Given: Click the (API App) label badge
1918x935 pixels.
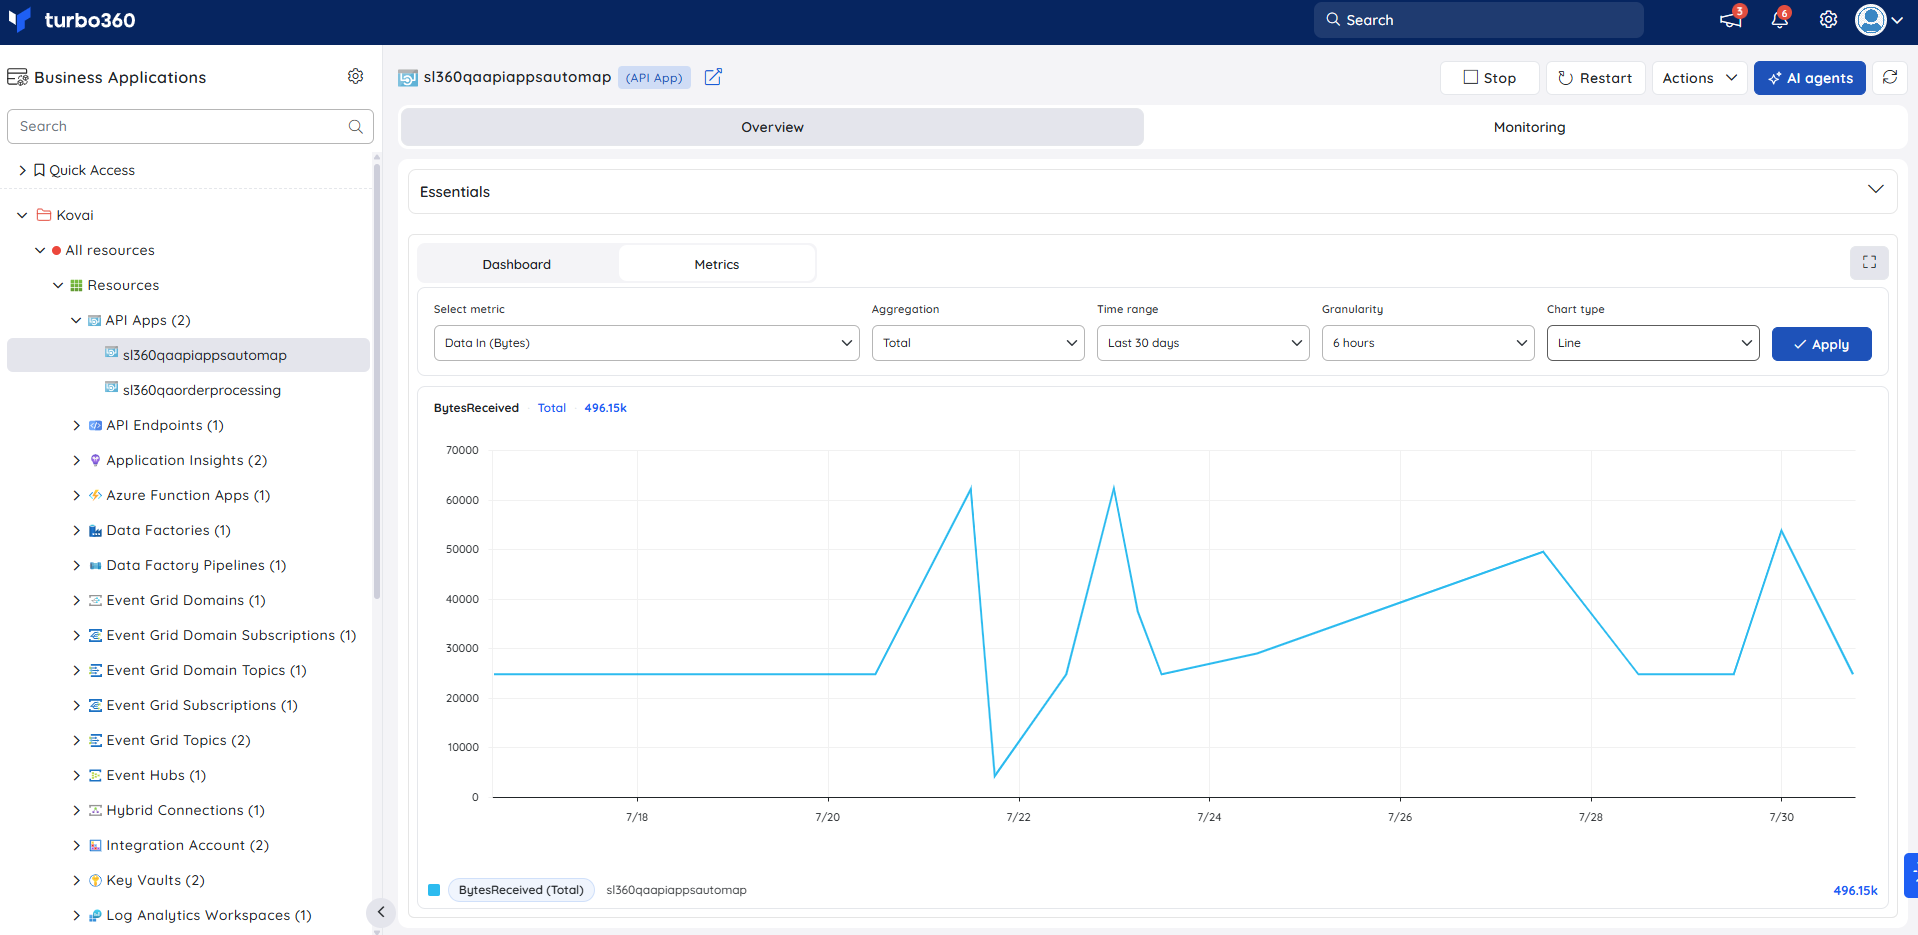Looking at the screenshot, I should (654, 78).
